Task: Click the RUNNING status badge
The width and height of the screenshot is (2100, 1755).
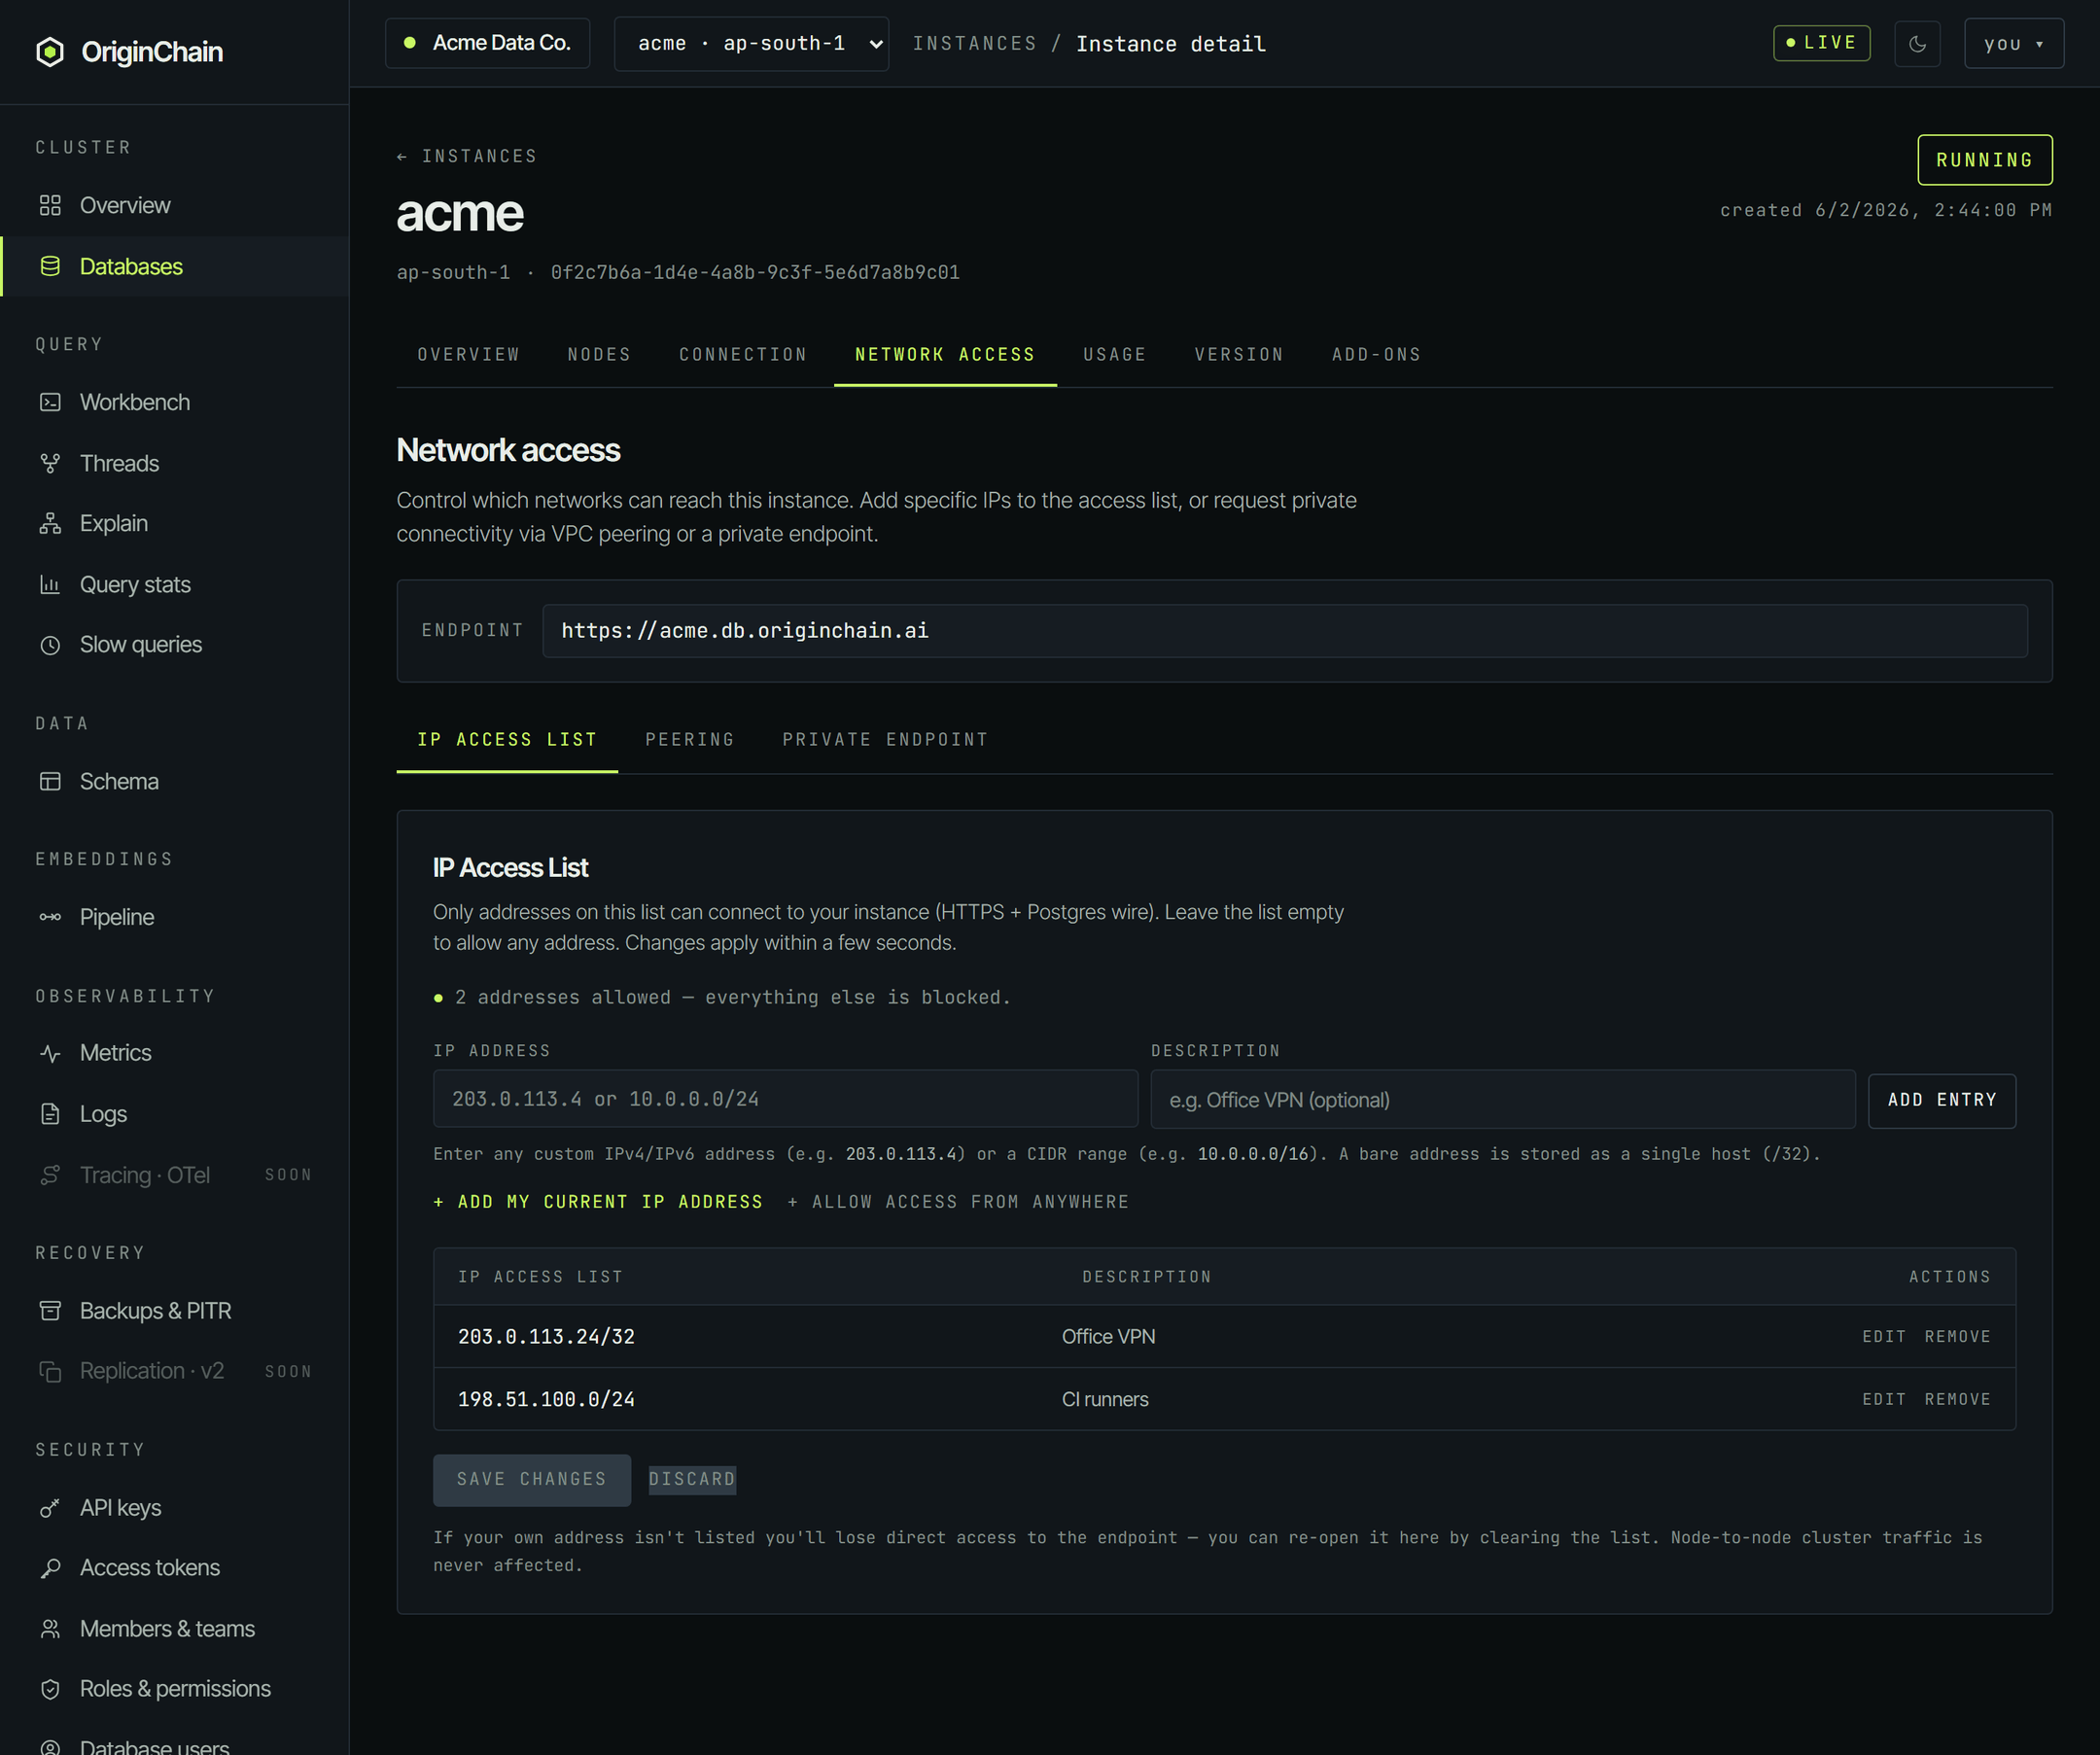Action: tap(1984, 160)
